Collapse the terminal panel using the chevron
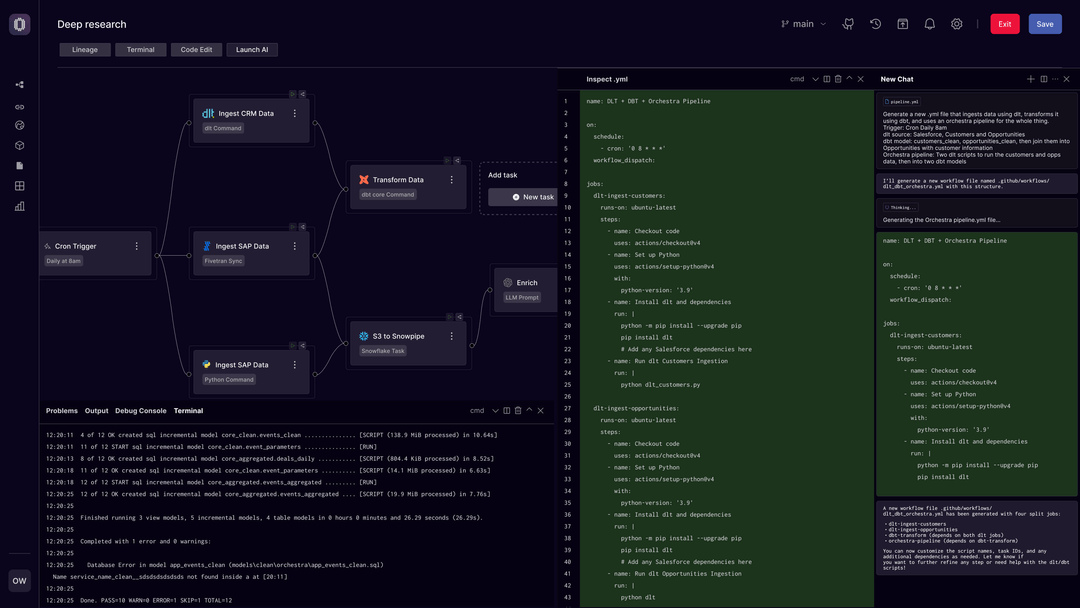The image size is (1080, 608). [528, 410]
